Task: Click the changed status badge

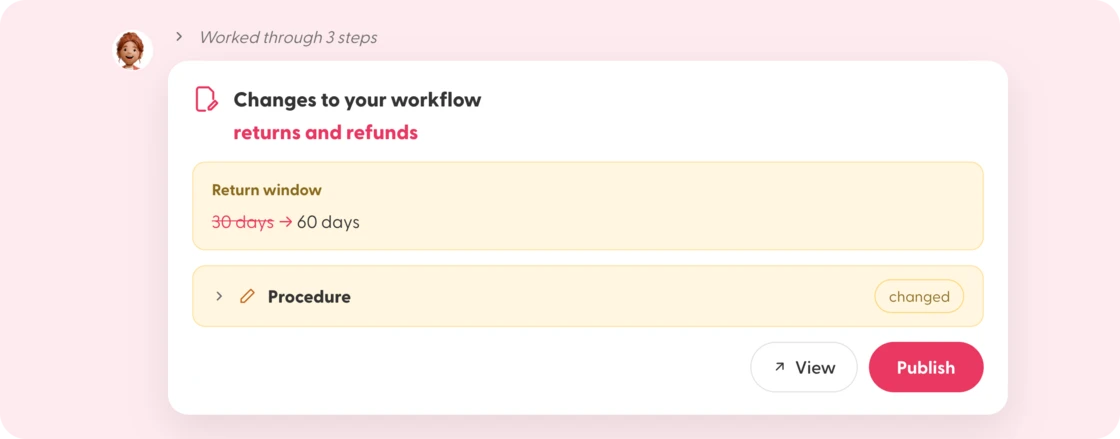Action: 919,296
